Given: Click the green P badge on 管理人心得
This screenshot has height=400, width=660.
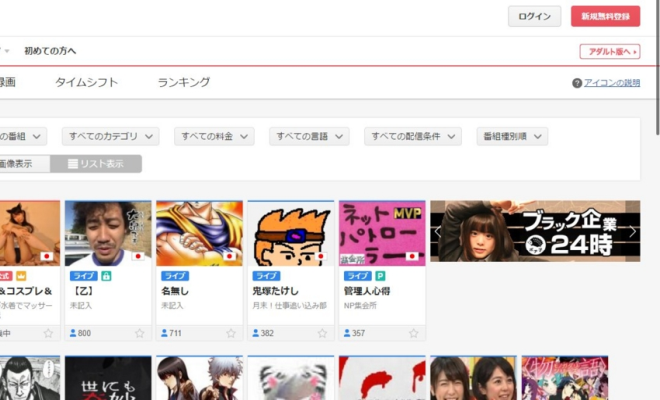Looking at the screenshot, I should tap(381, 275).
